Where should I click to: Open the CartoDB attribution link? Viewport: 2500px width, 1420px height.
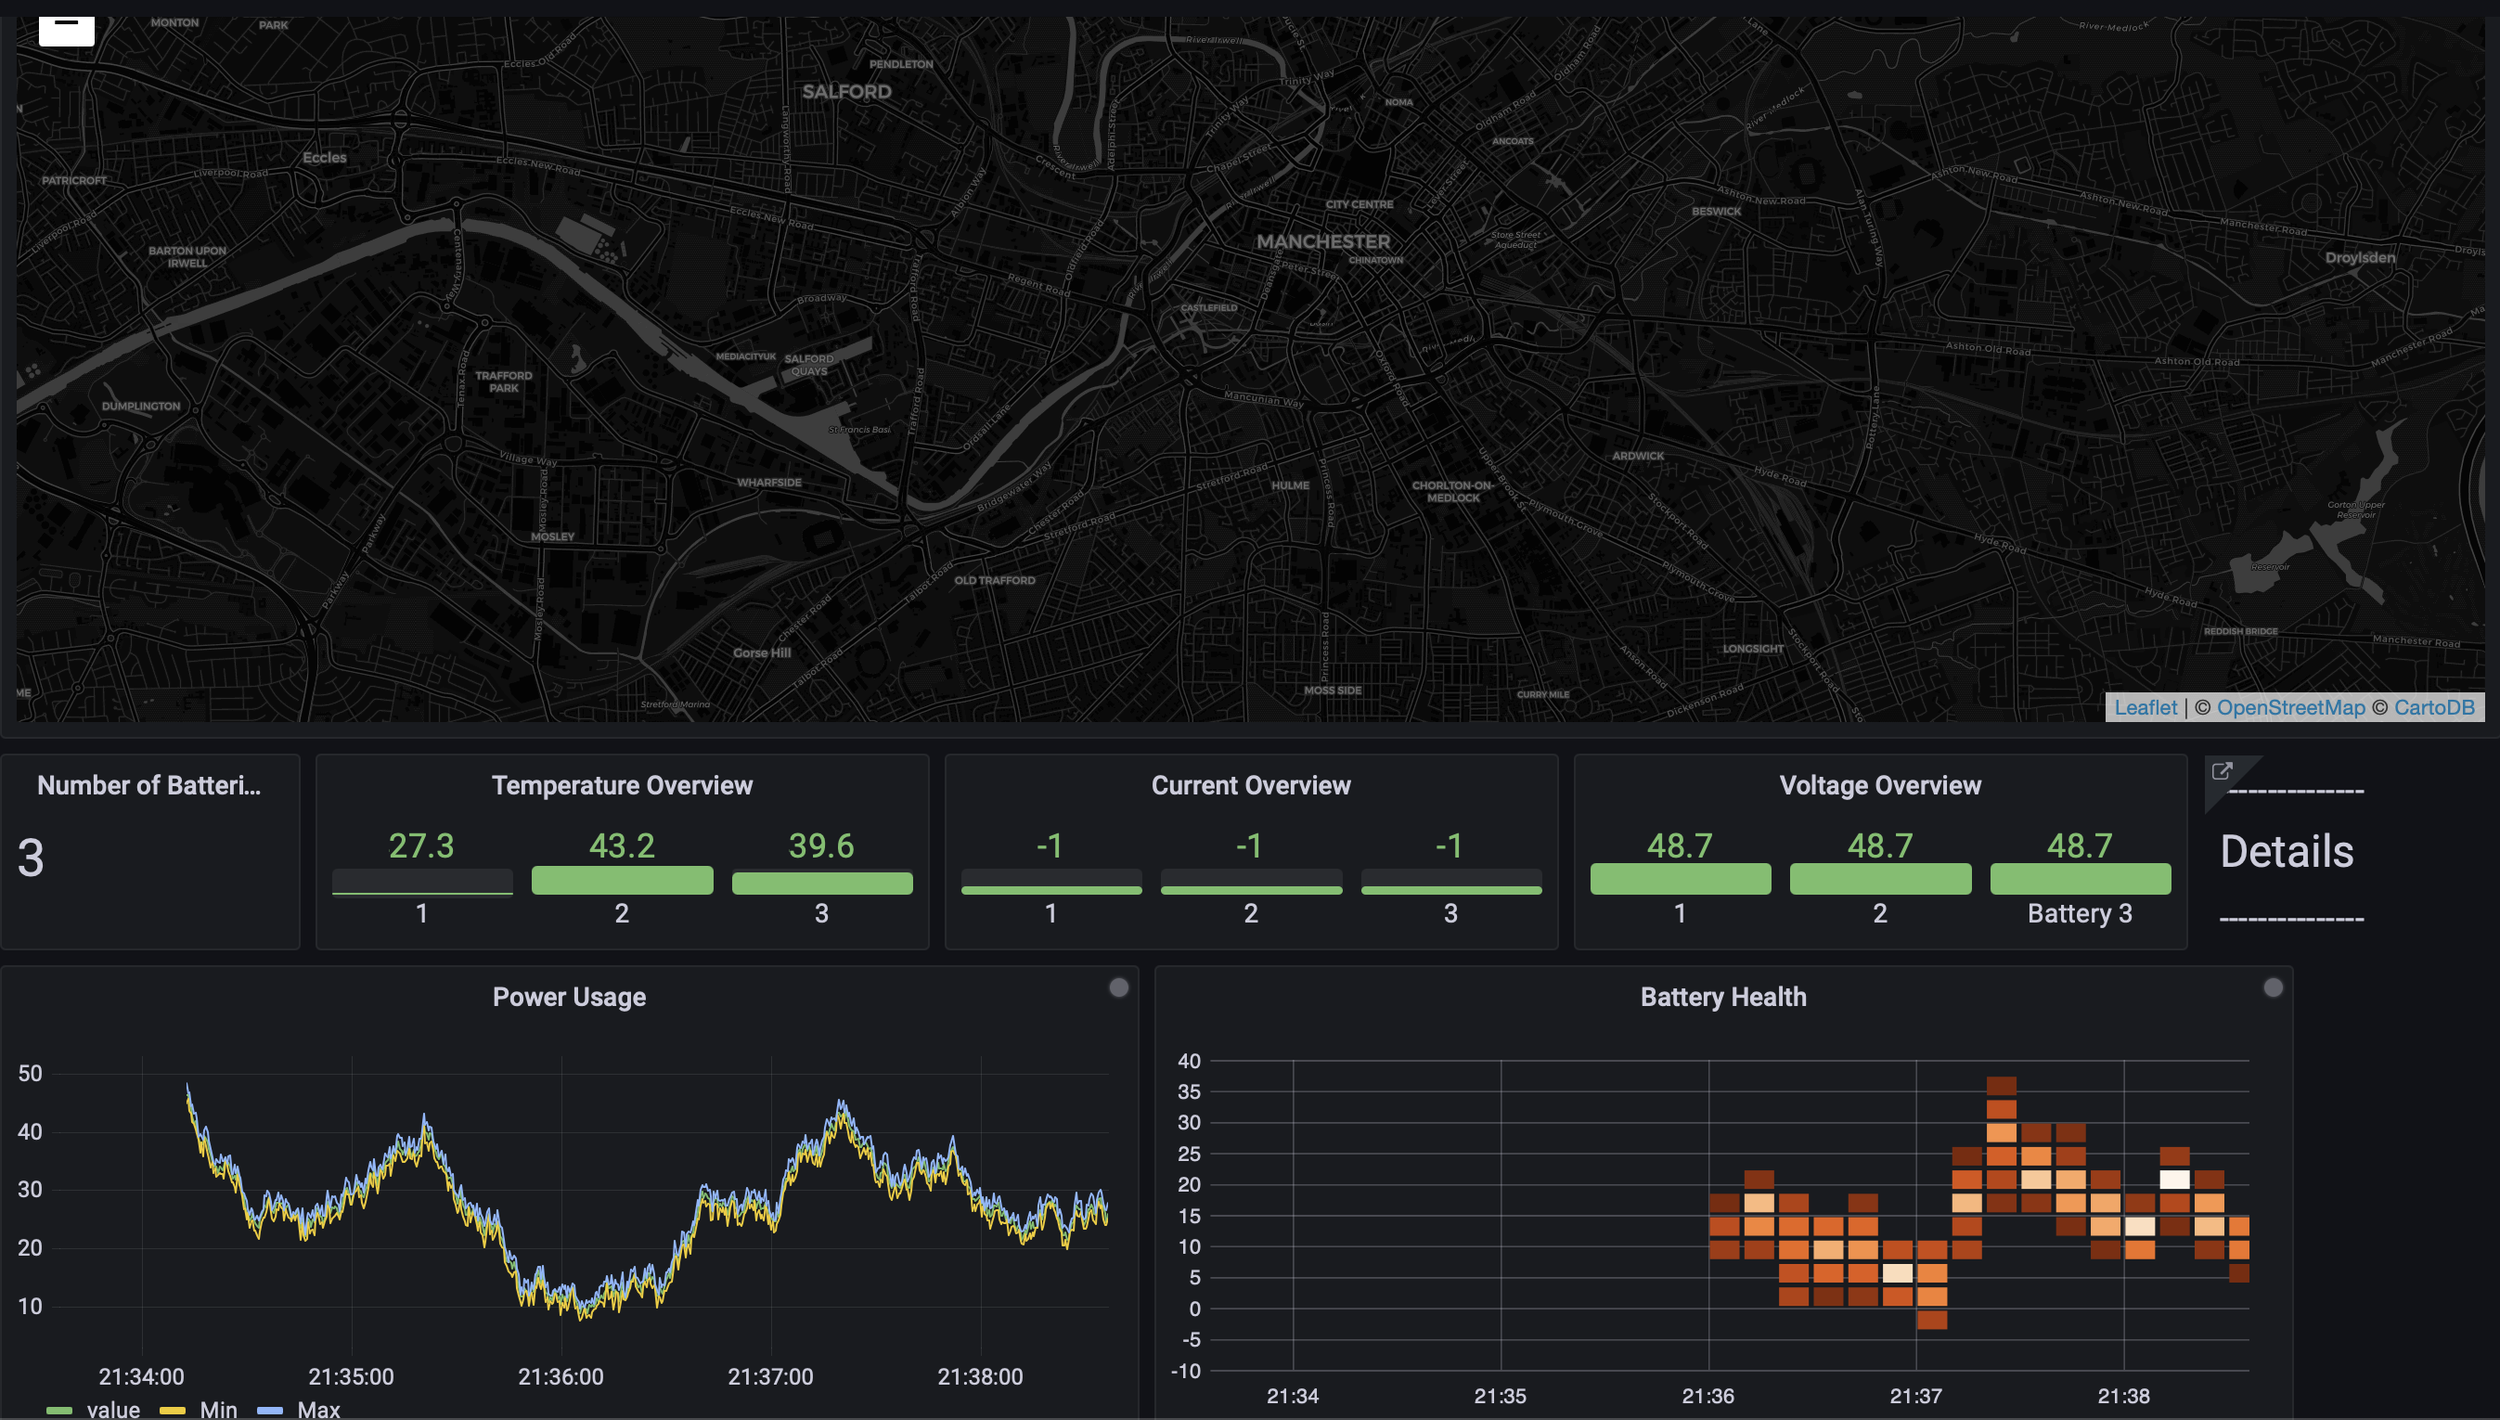click(x=2434, y=707)
